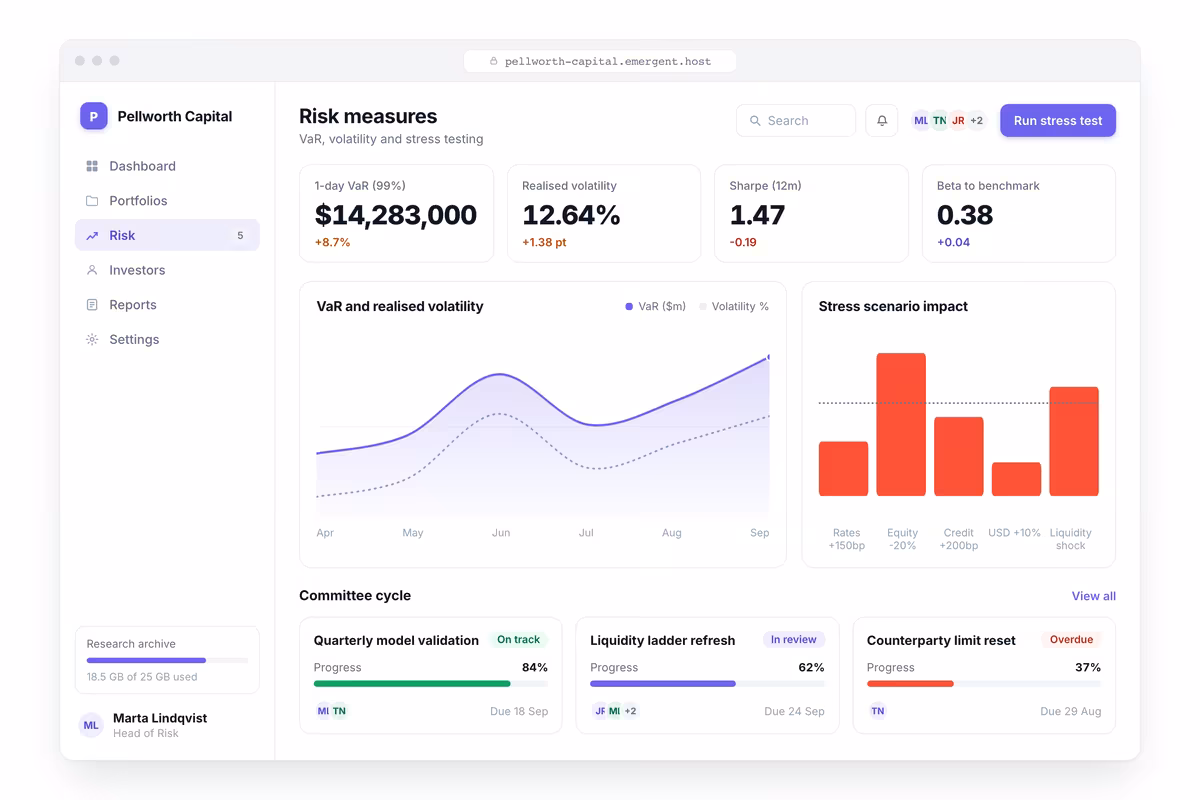The image size is (1200, 800).
Task: Click the Due 18 Sep text
Action: (x=519, y=712)
